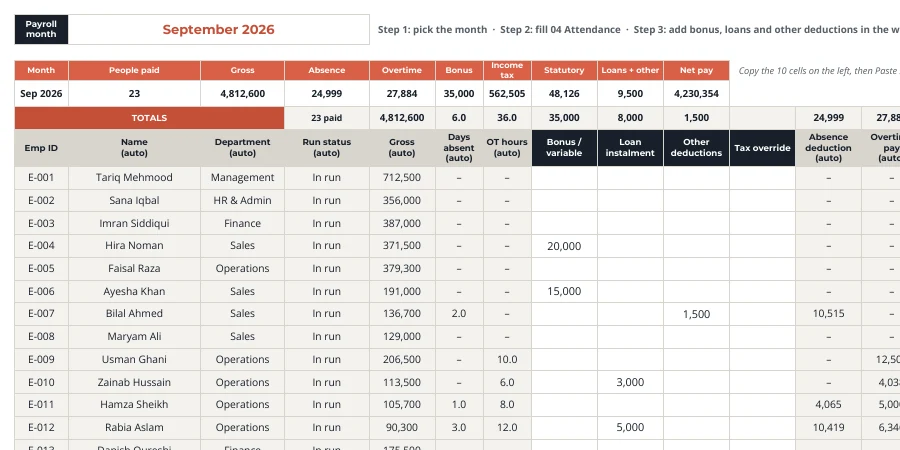Click gross amount 712,500

click(402, 178)
